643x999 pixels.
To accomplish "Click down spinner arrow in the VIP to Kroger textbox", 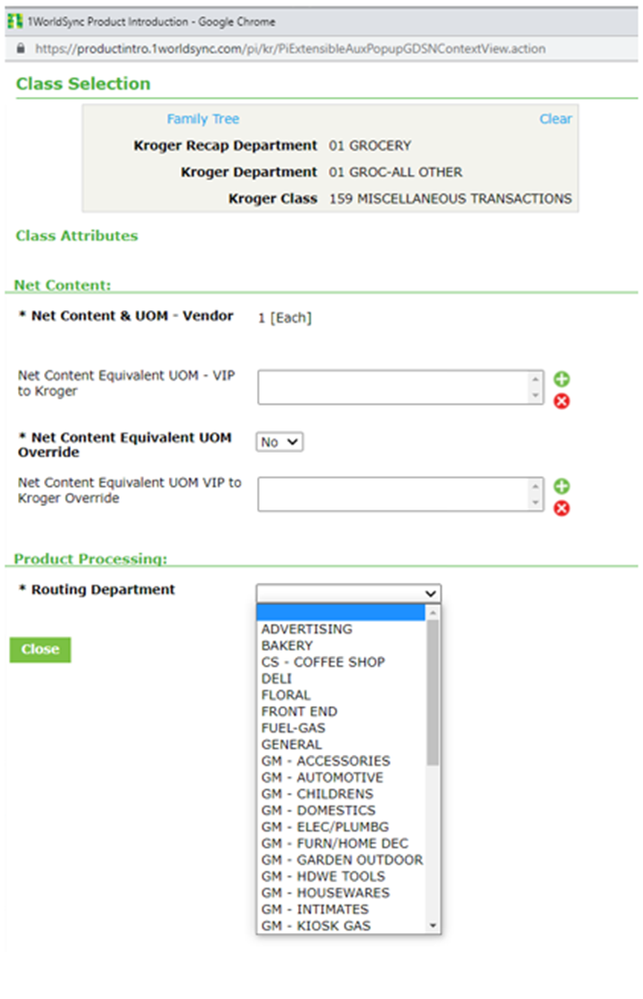I will point(535,396).
